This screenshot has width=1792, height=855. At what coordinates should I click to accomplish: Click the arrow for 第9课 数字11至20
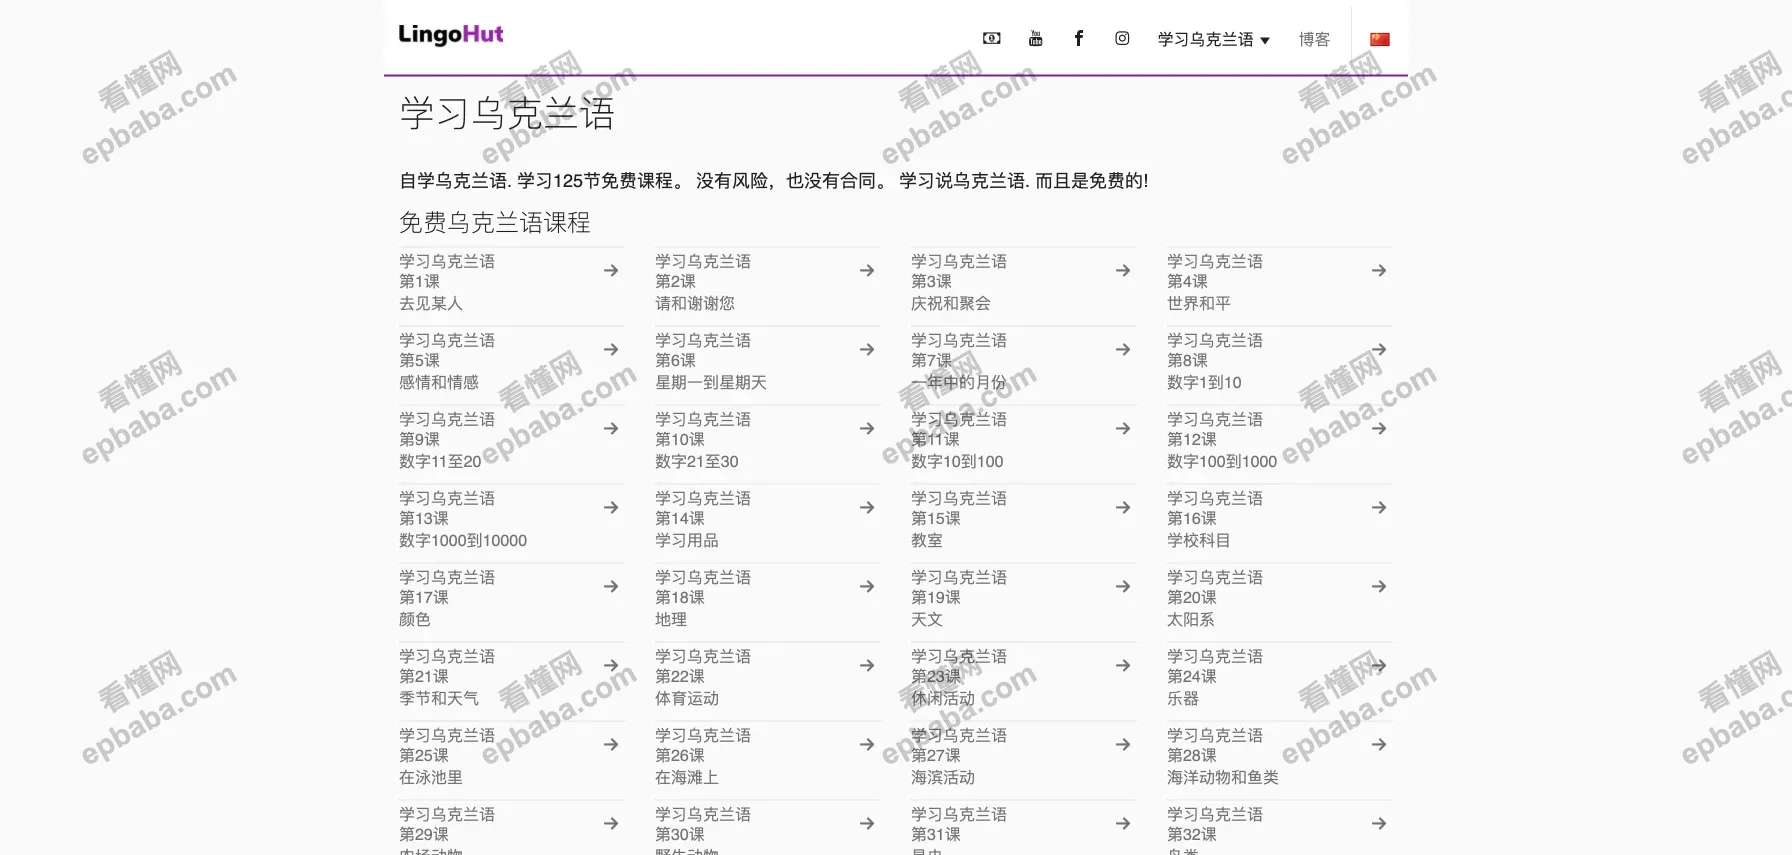tap(611, 428)
